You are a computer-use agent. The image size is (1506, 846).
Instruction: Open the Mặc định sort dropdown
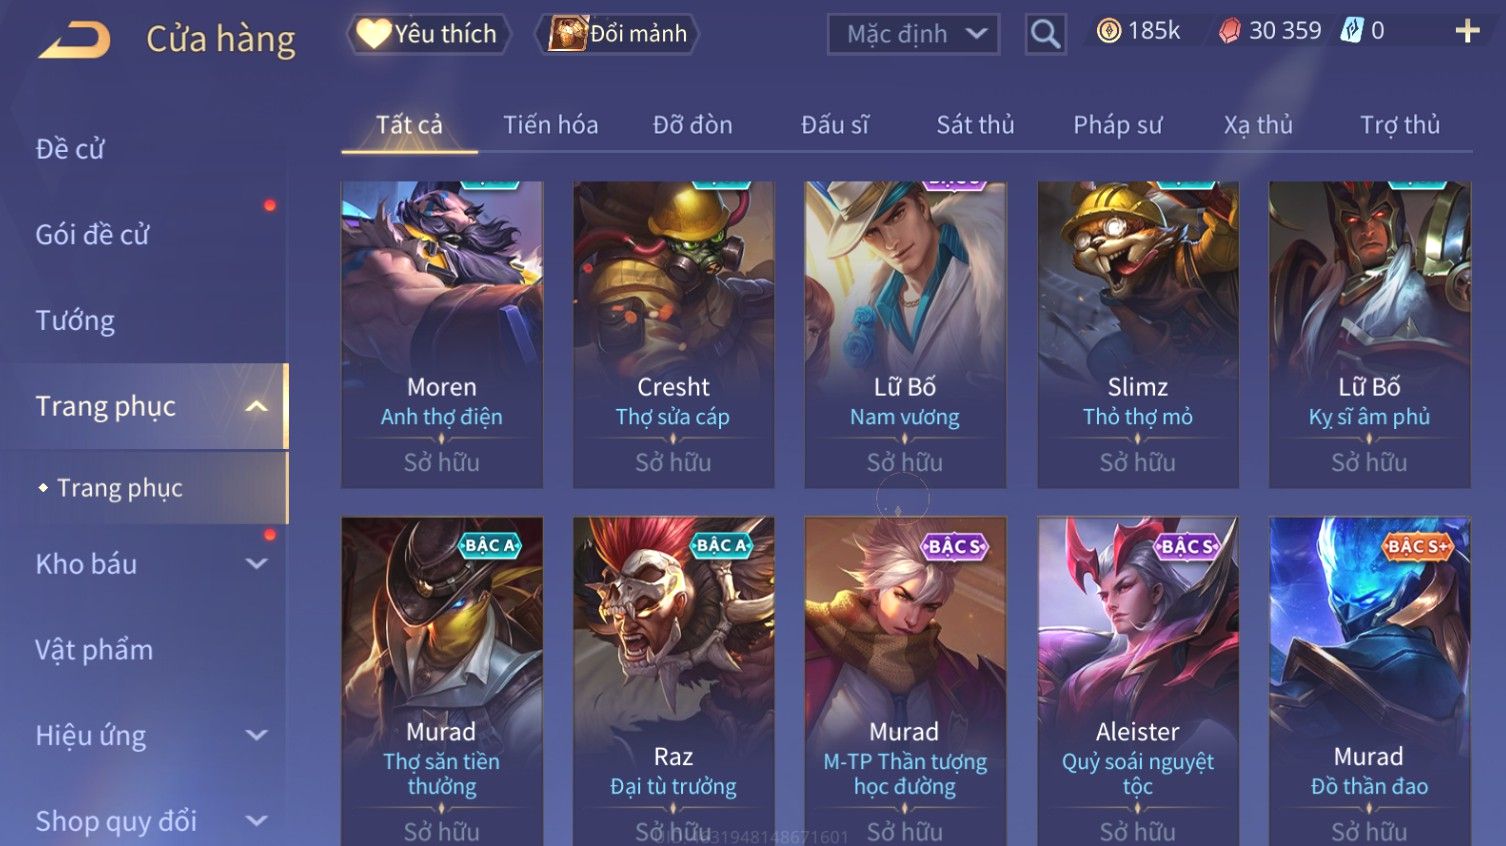pyautogui.click(x=913, y=35)
